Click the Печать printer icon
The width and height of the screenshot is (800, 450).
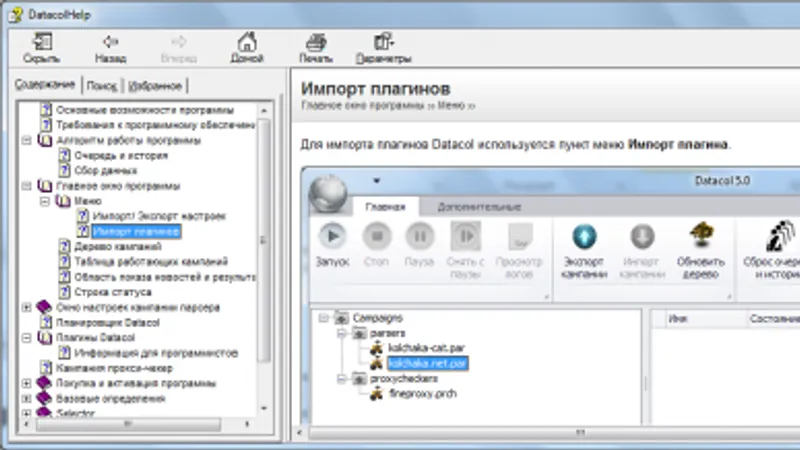click(316, 42)
